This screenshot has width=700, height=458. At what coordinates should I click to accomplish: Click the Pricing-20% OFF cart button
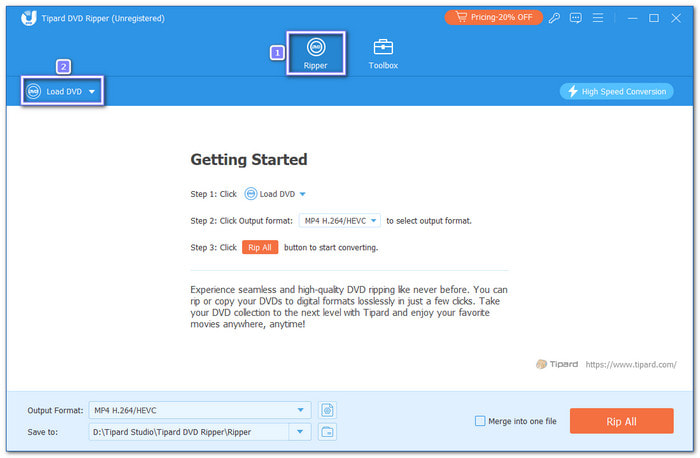pyautogui.click(x=493, y=18)
